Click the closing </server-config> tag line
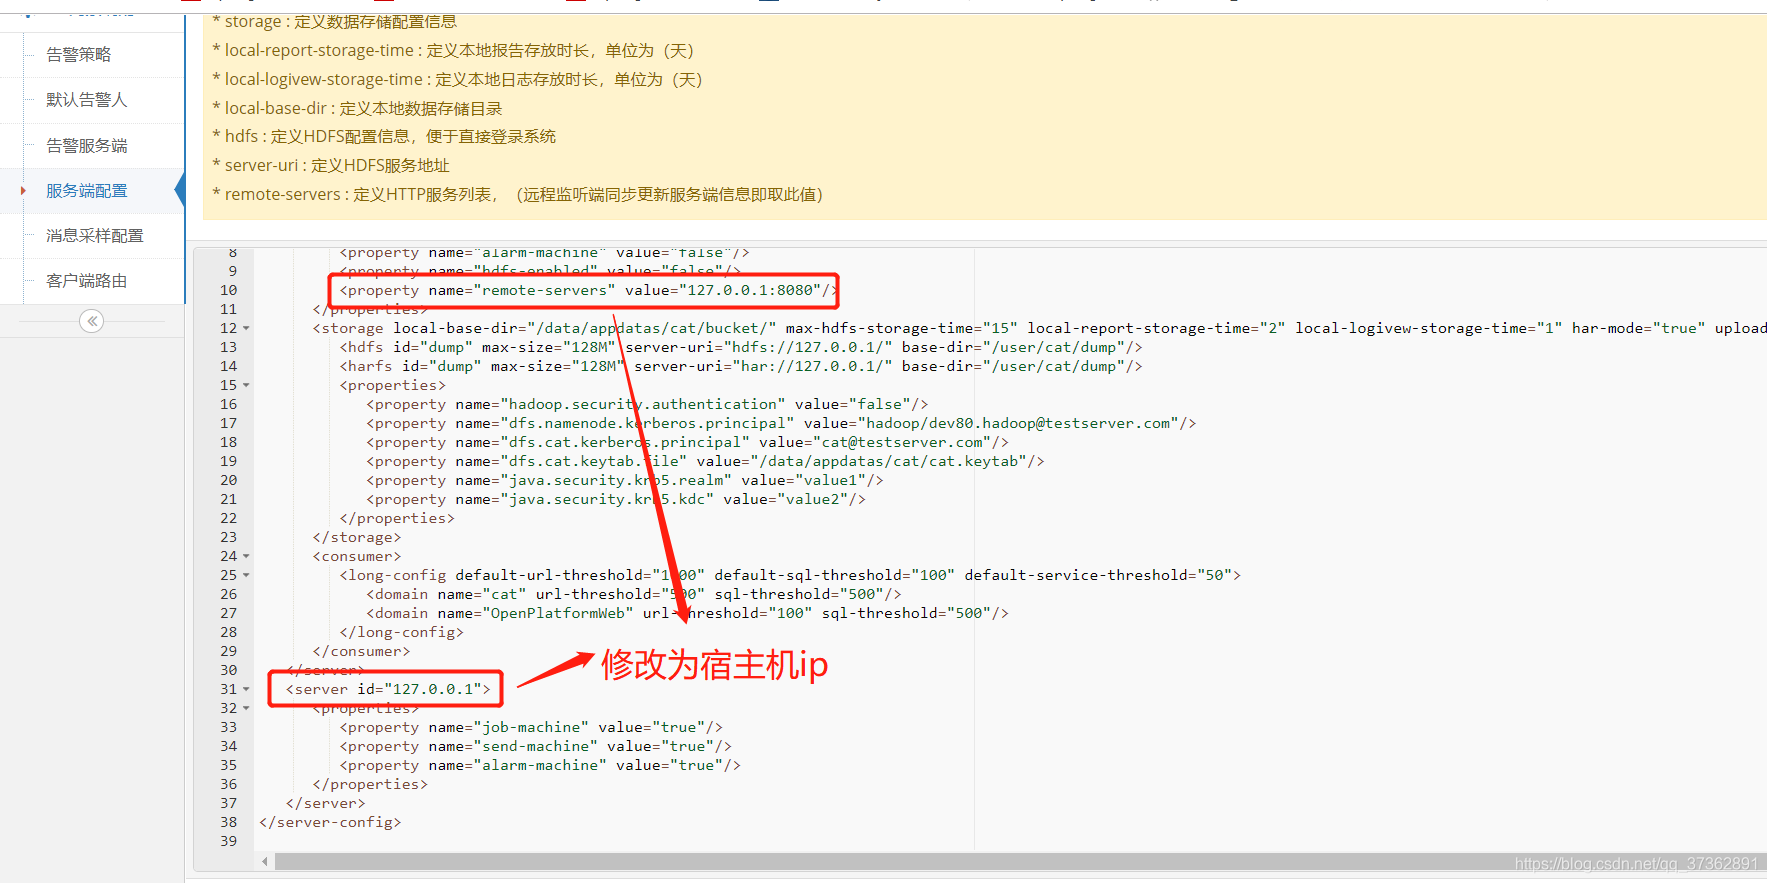1767x883 pixels. (x=330, y=822)
